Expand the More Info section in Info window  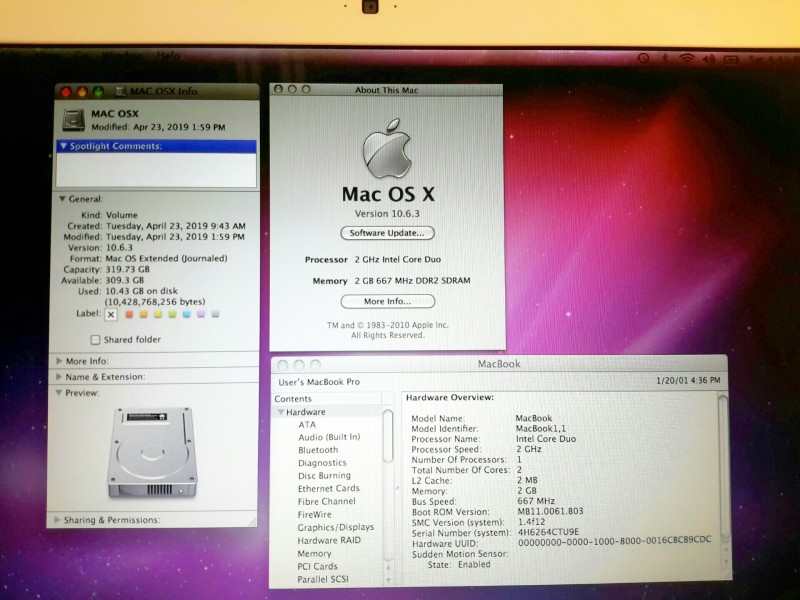click(x=59, y=361)
